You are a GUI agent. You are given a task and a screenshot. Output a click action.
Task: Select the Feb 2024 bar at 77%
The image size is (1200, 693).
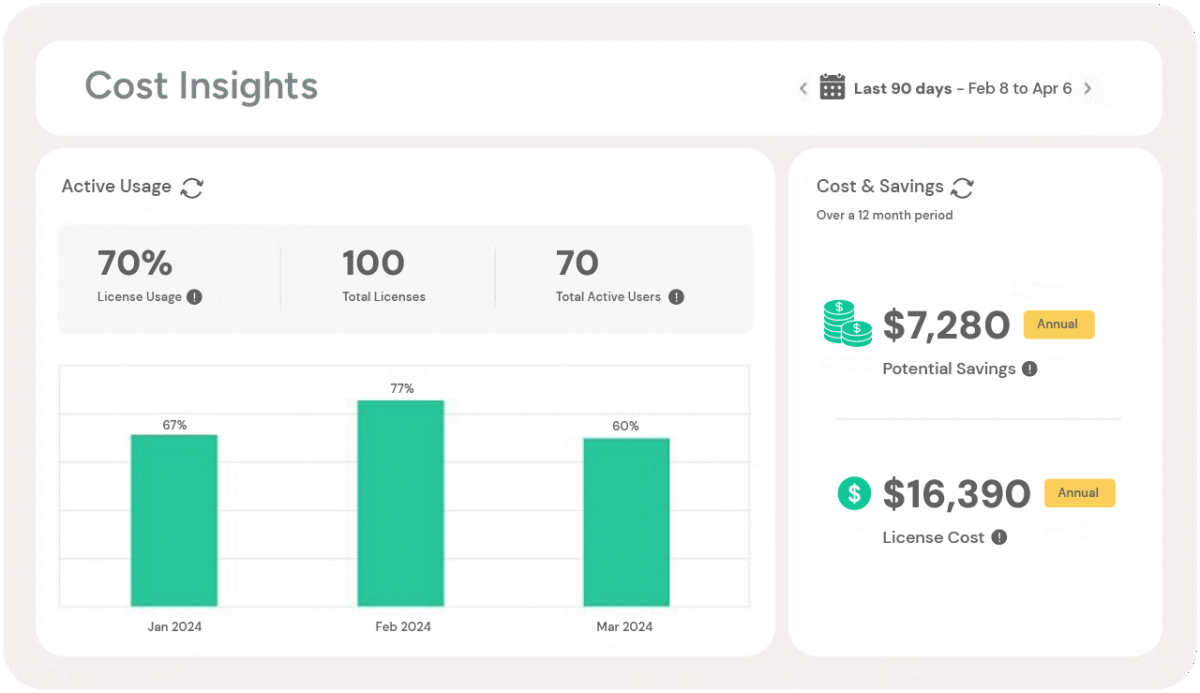[401, 503]
